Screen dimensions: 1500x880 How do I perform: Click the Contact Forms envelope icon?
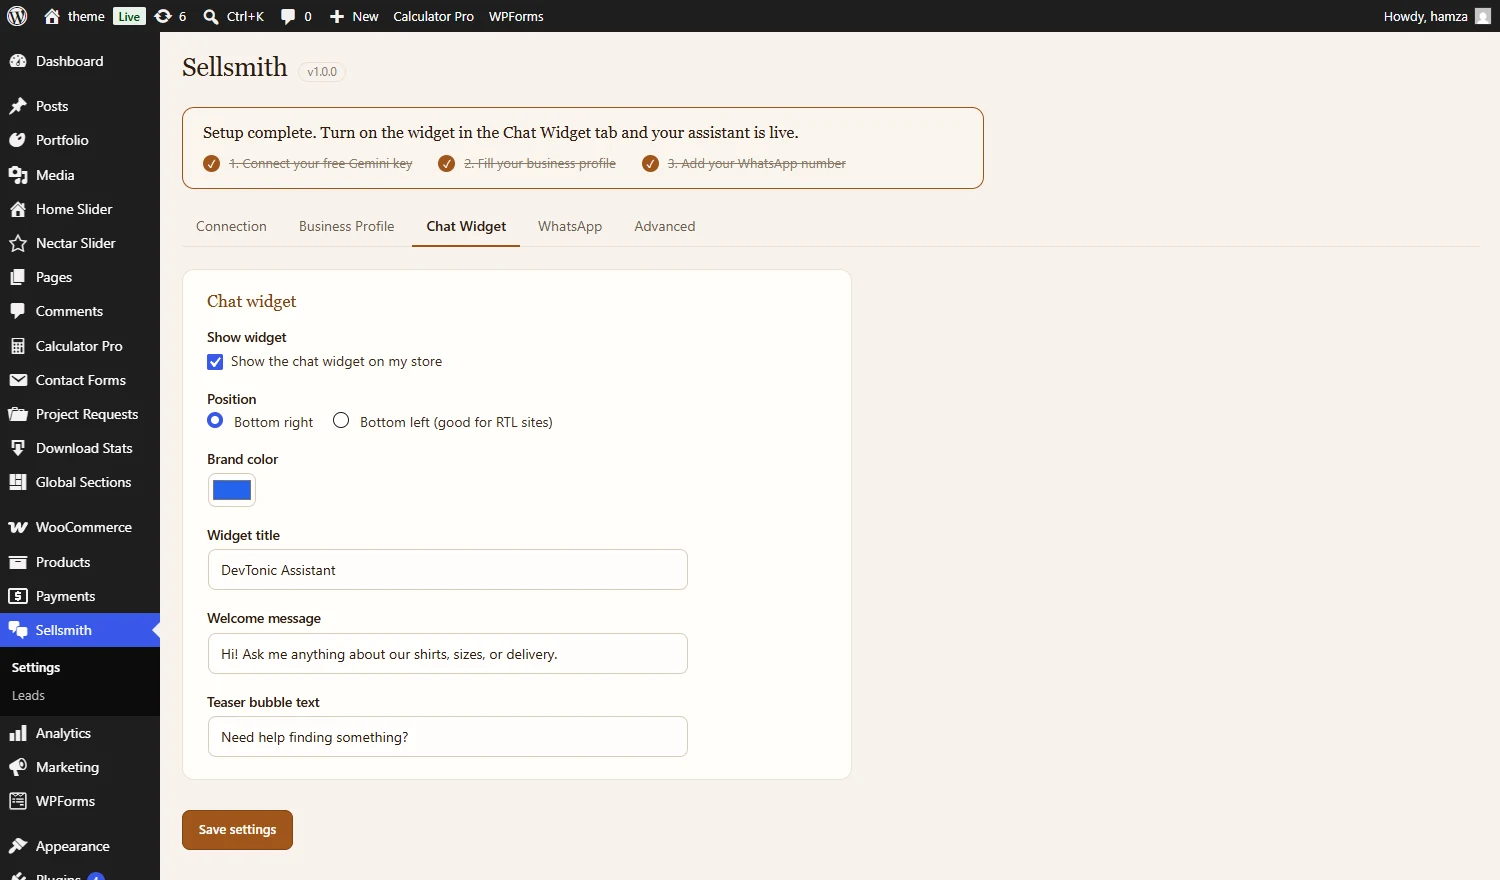[18, 380]
